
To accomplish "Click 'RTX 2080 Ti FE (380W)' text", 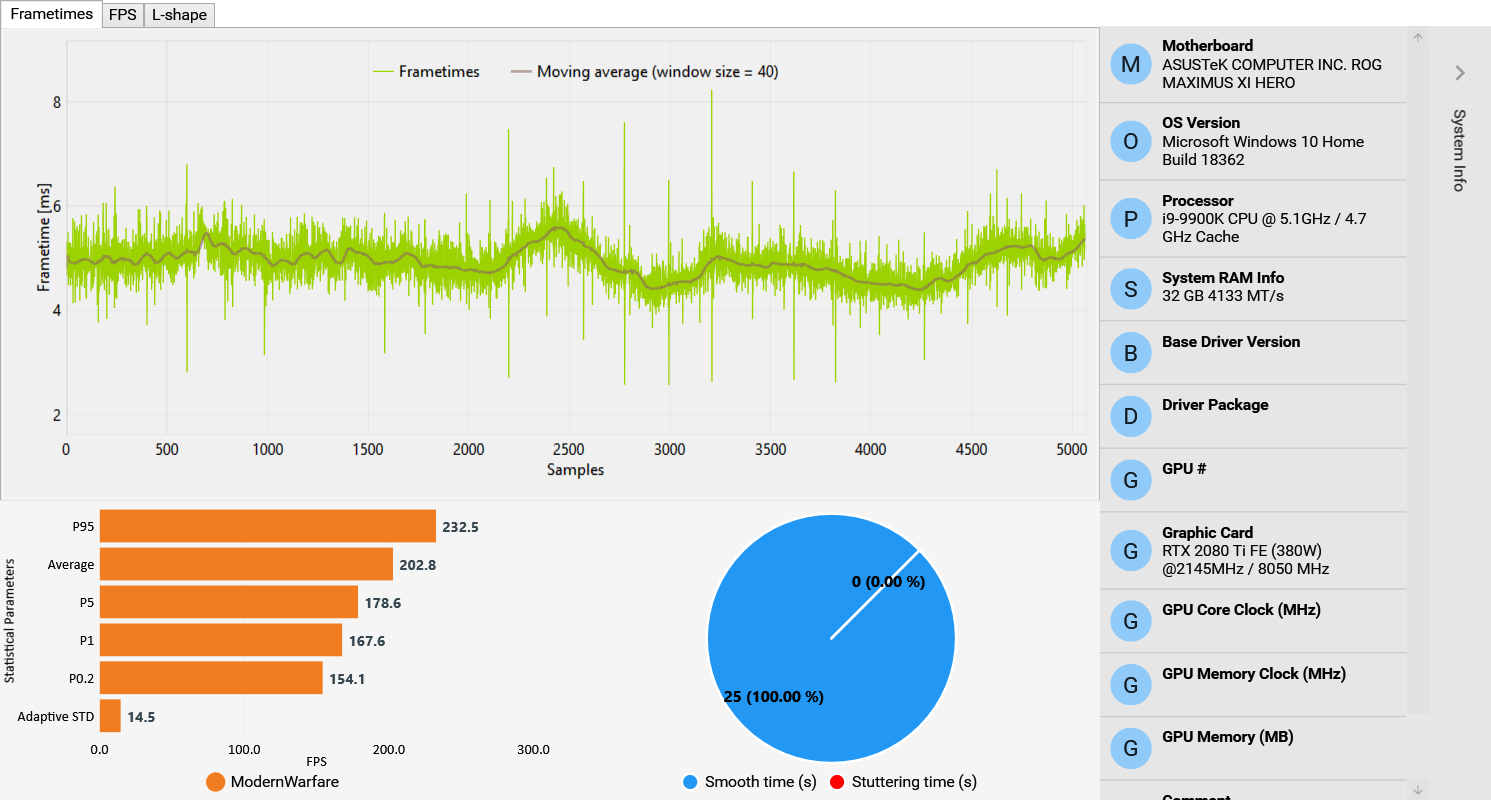I will [x=1243, y=551].
